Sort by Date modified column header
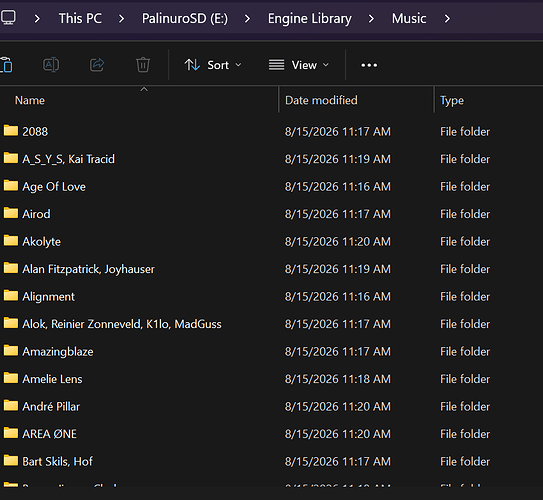Viewport: 543px width, 500px height. [x=321, y=100]
